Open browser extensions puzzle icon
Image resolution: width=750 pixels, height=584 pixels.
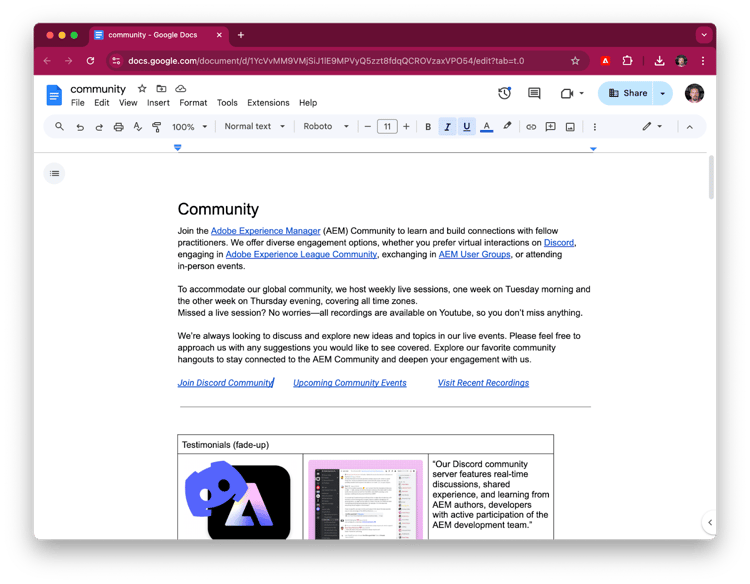(x=627, y=61)
